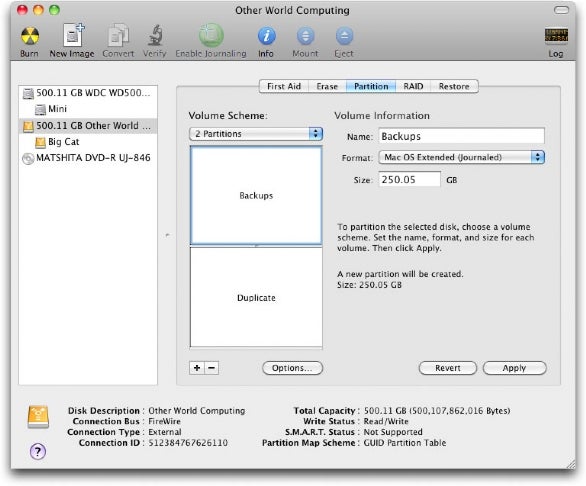Click the Options... button
The width and height of the screenshot is (586, 486).
292,368
